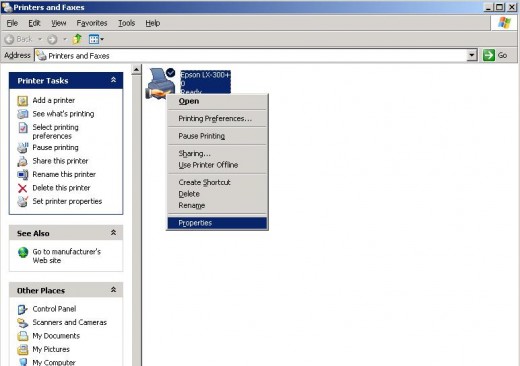Choose Create Shortcut in context menu
This screenshot has height=366, width=520.
pos(217,182)
